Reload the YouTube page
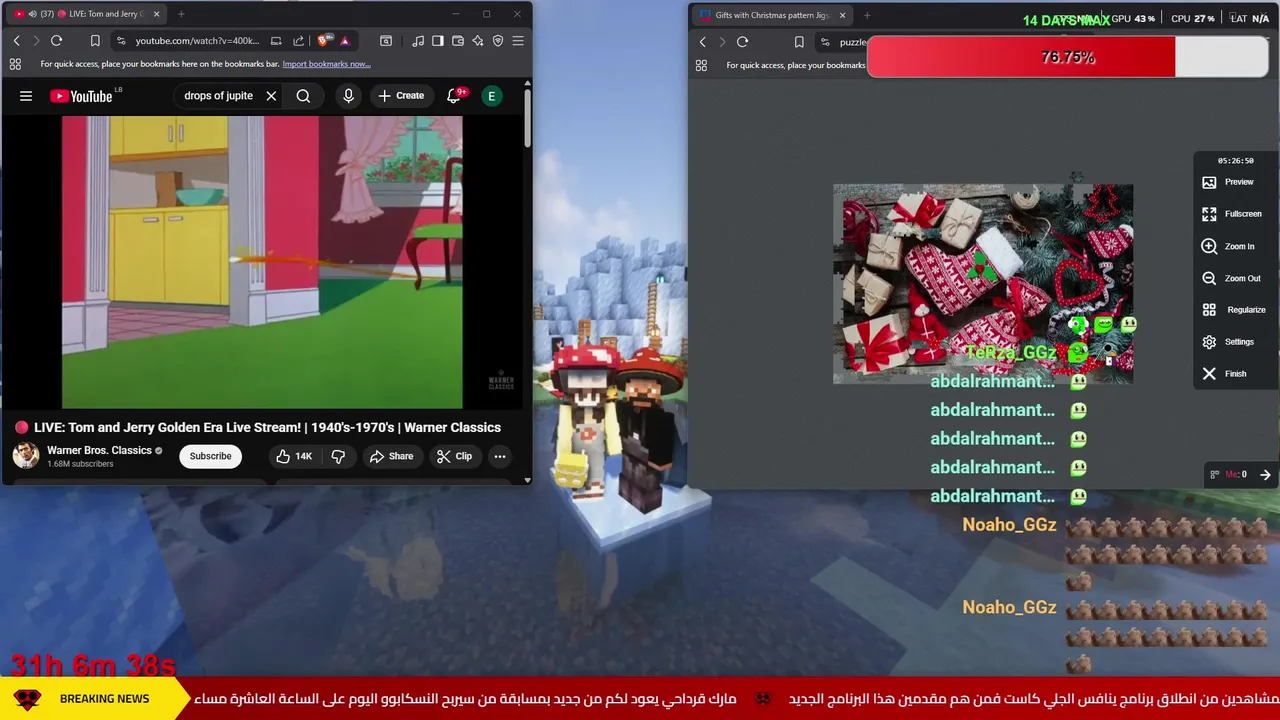This screenshot has width=1280, height=720. click(56, 41)
